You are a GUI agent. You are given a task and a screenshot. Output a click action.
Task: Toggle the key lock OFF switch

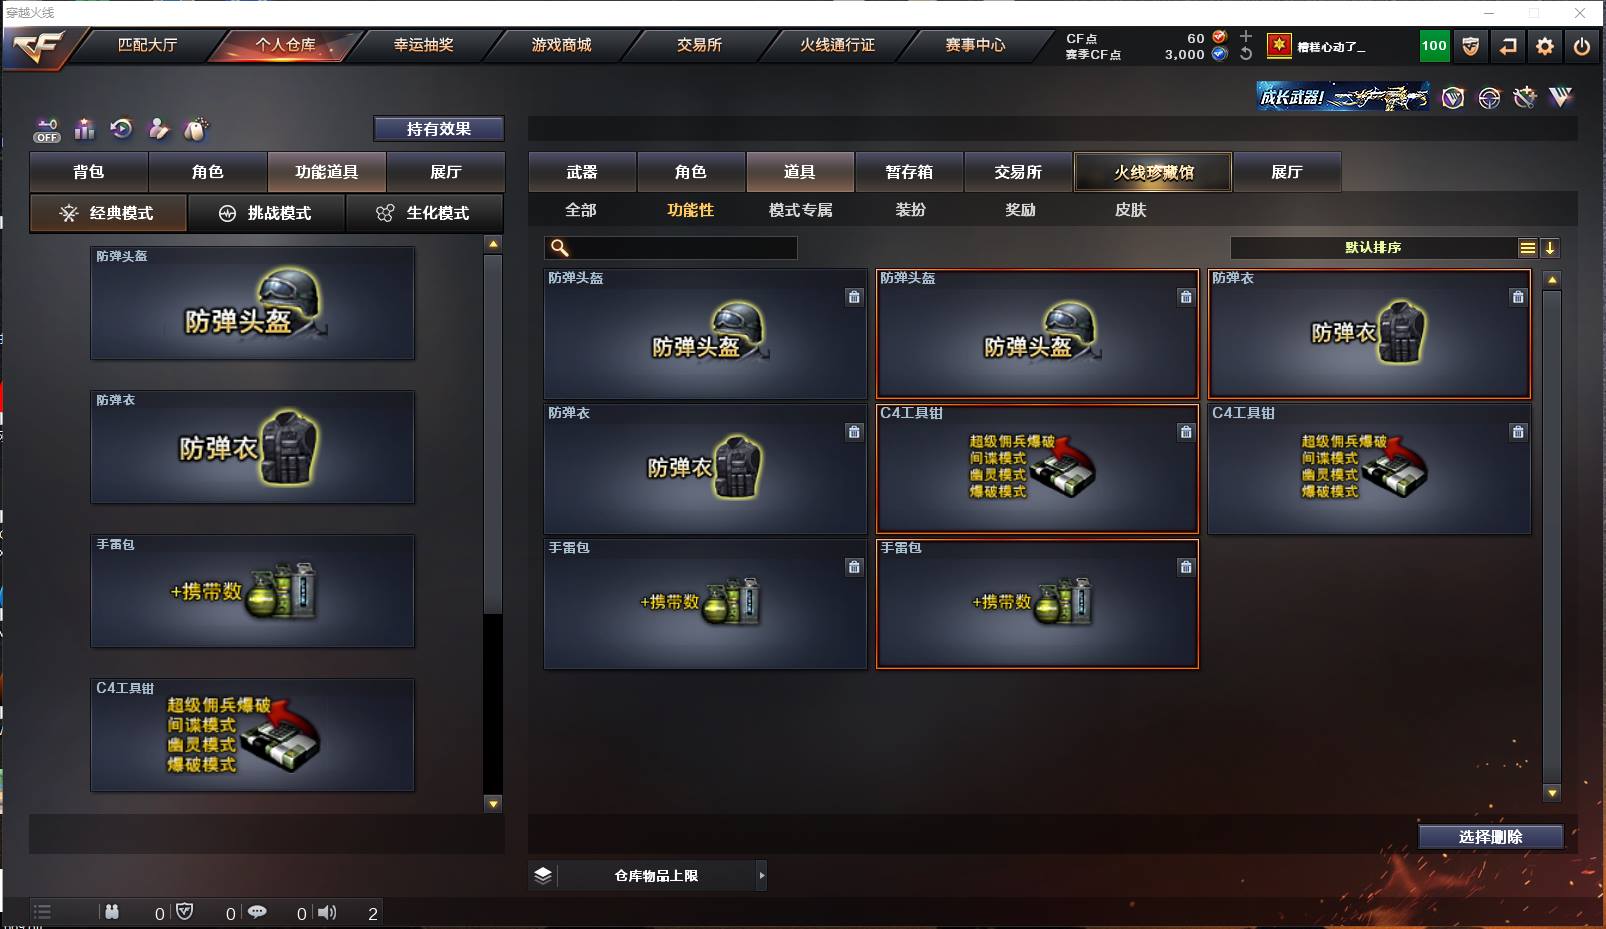47,130
